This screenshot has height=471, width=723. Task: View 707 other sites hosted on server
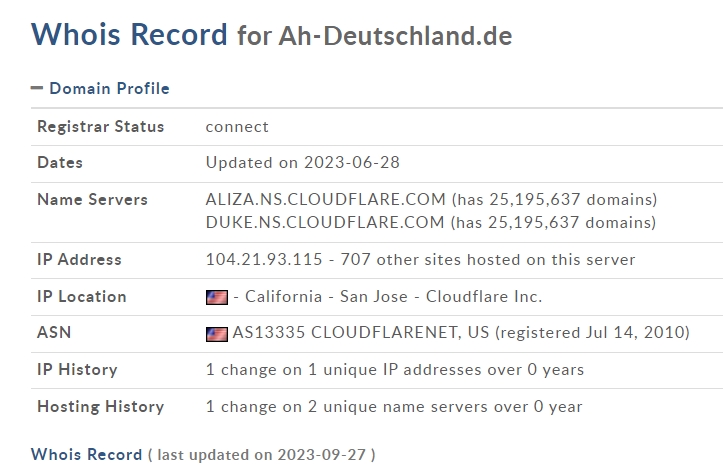[488, 259]
